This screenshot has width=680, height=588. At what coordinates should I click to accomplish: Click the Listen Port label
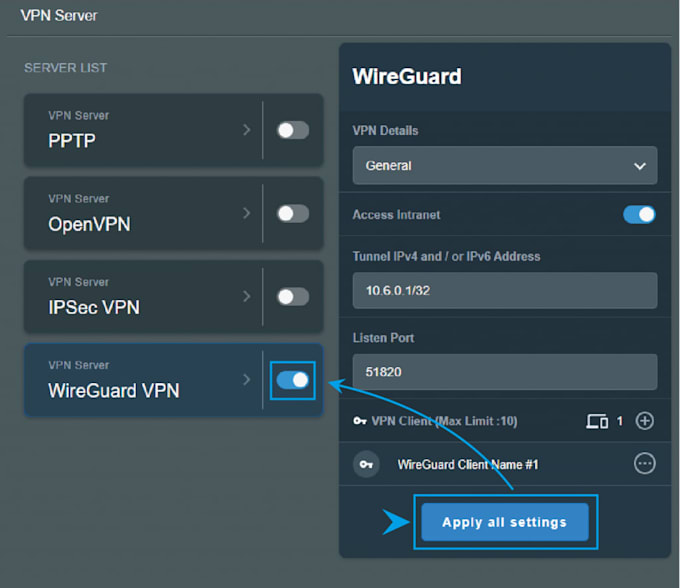click(383, 338)
